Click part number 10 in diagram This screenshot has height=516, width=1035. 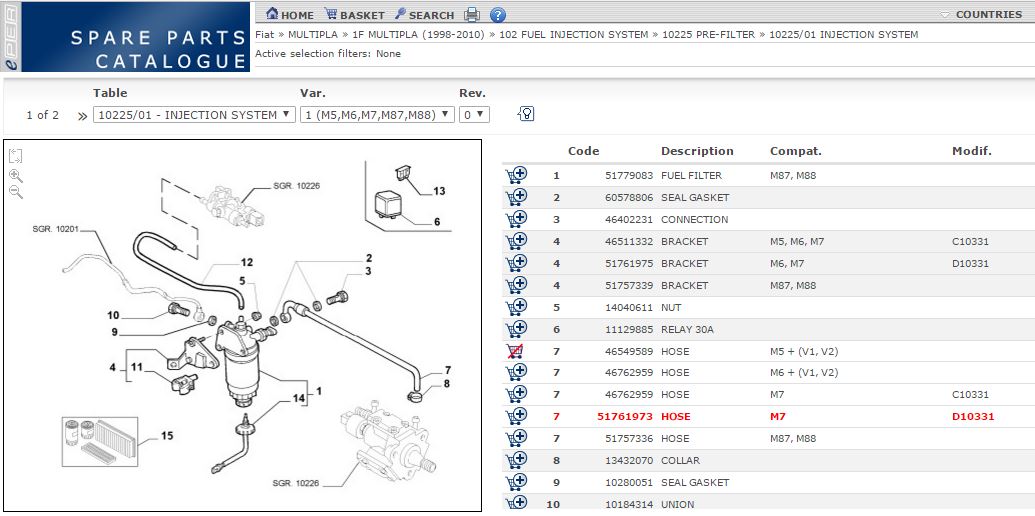click(x=113, y=315)
